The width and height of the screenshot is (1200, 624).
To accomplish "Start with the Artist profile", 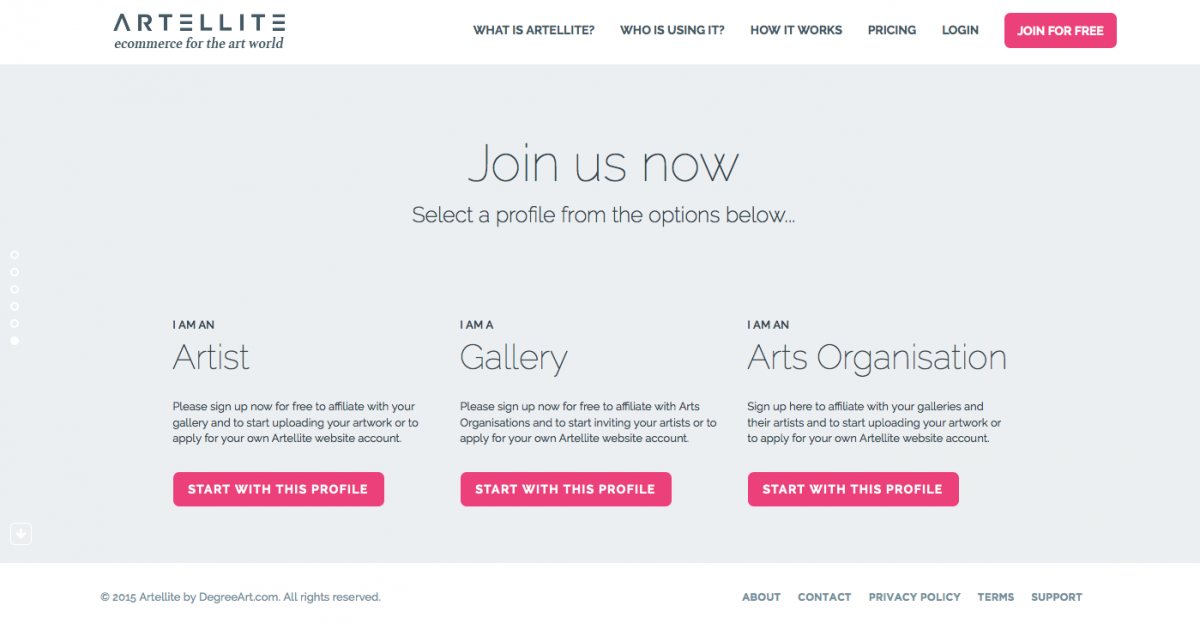I will [278, 489].
